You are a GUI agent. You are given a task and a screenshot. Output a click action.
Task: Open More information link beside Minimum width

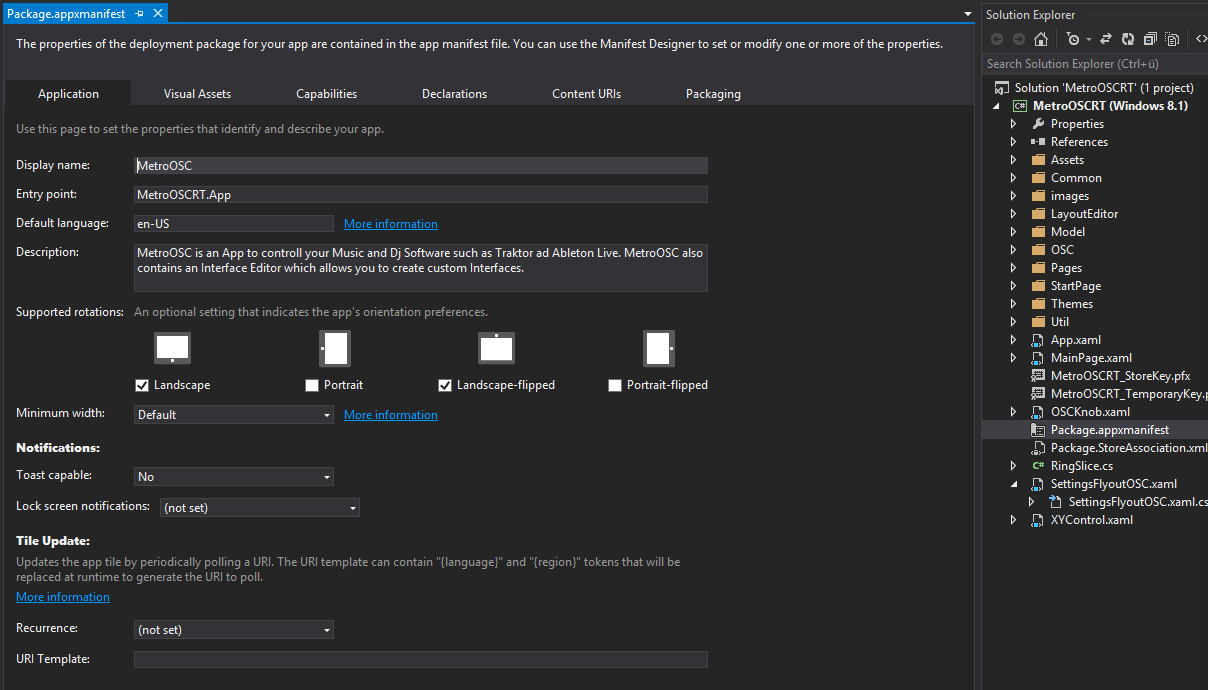point(391,415)
